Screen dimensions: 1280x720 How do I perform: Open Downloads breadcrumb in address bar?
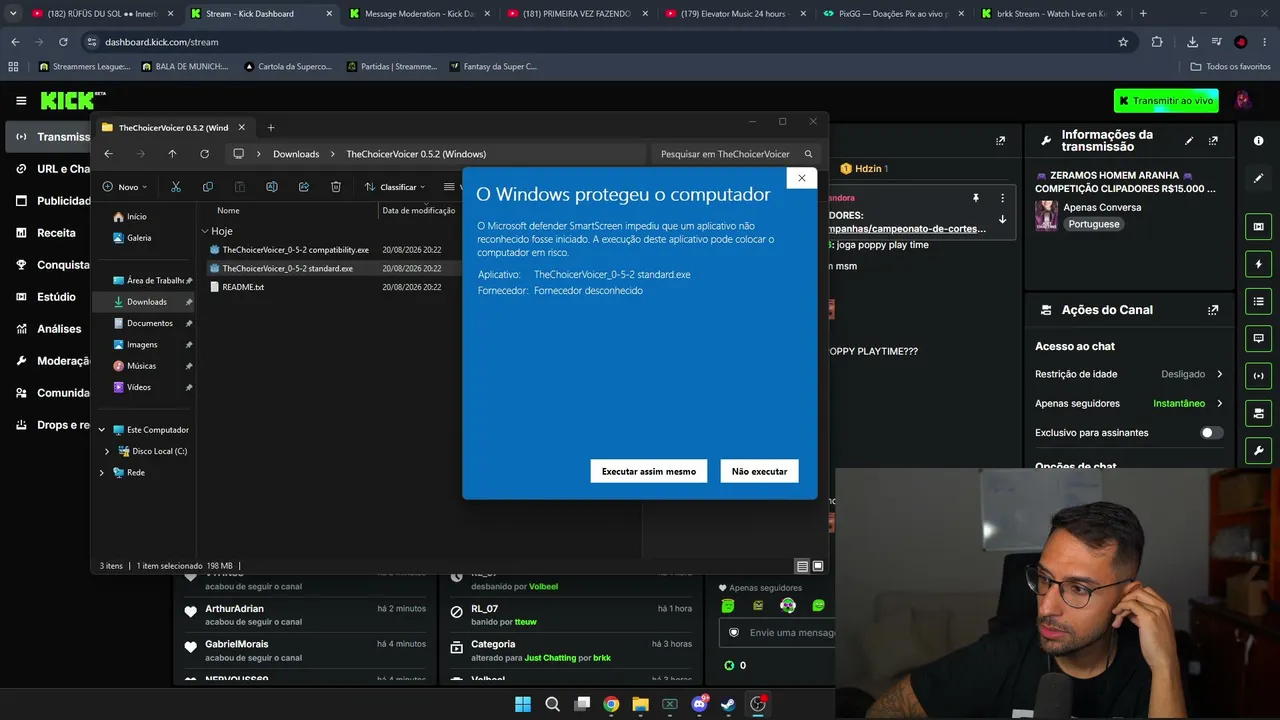coord(296,154)
